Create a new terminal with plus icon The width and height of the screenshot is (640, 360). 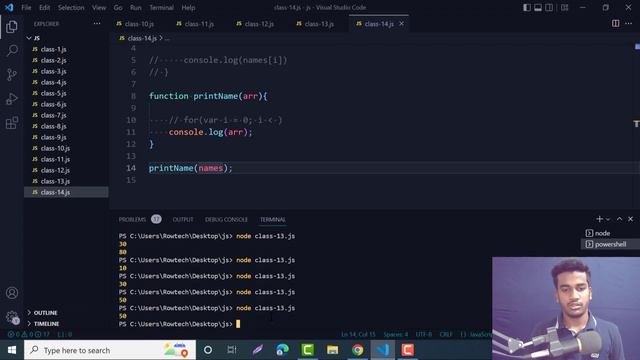(x=599, y=219)
